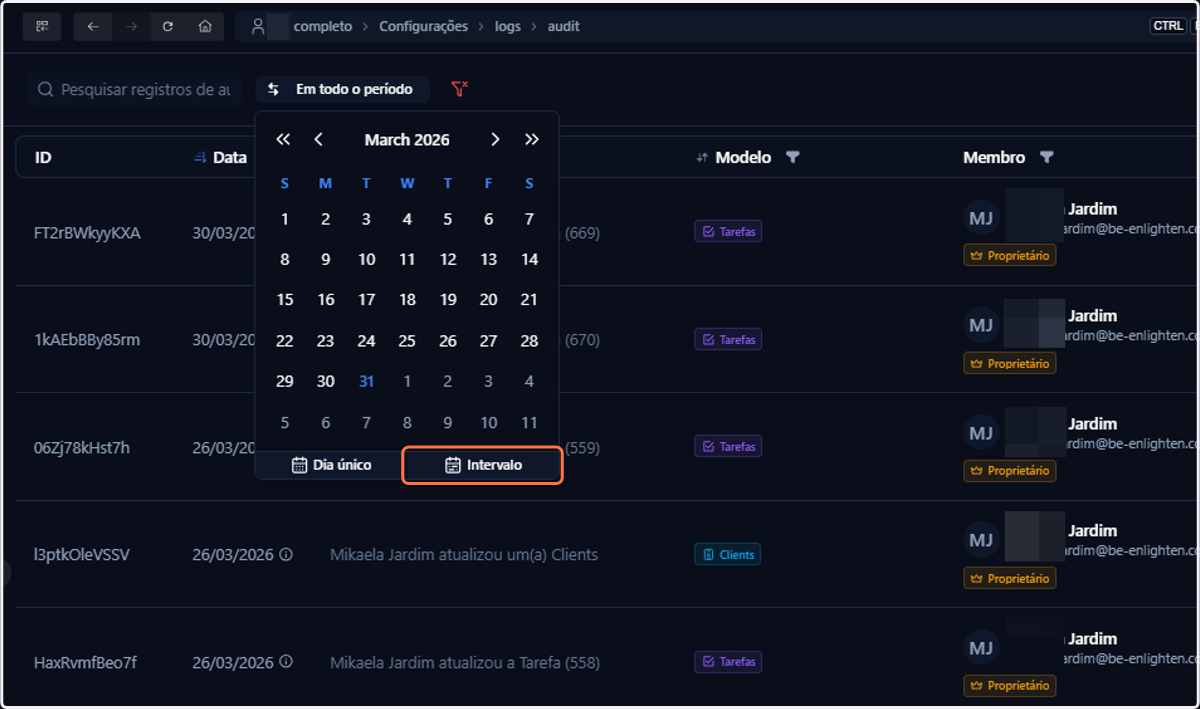This screenshot has height=709, width=1200.
Task: Reload the page with the refresh icon
Action: point(168,27)
